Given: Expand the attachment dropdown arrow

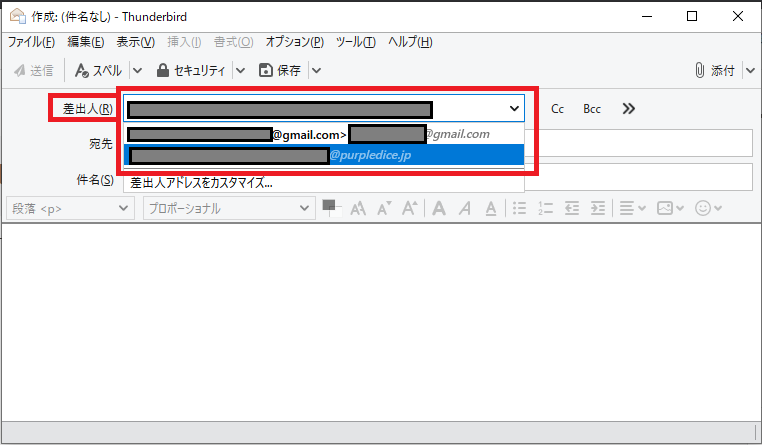Looking at the screenshot, I should pos(750,71).
